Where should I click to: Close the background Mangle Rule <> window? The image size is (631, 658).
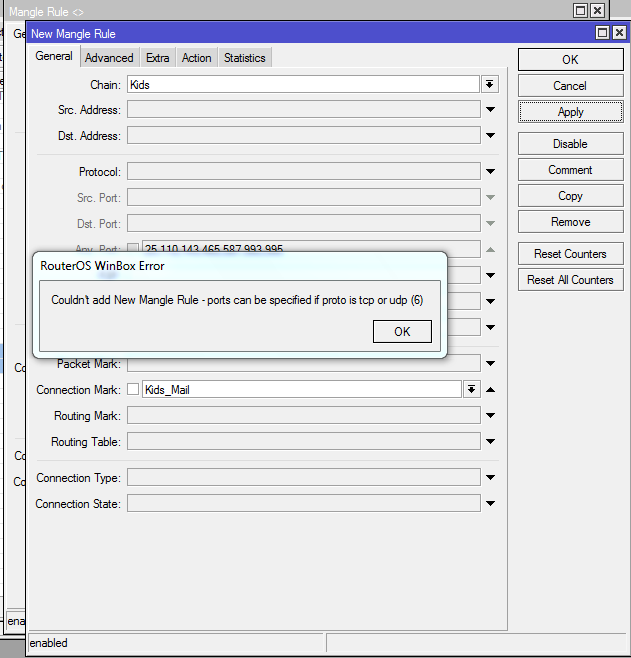point(597,10)
